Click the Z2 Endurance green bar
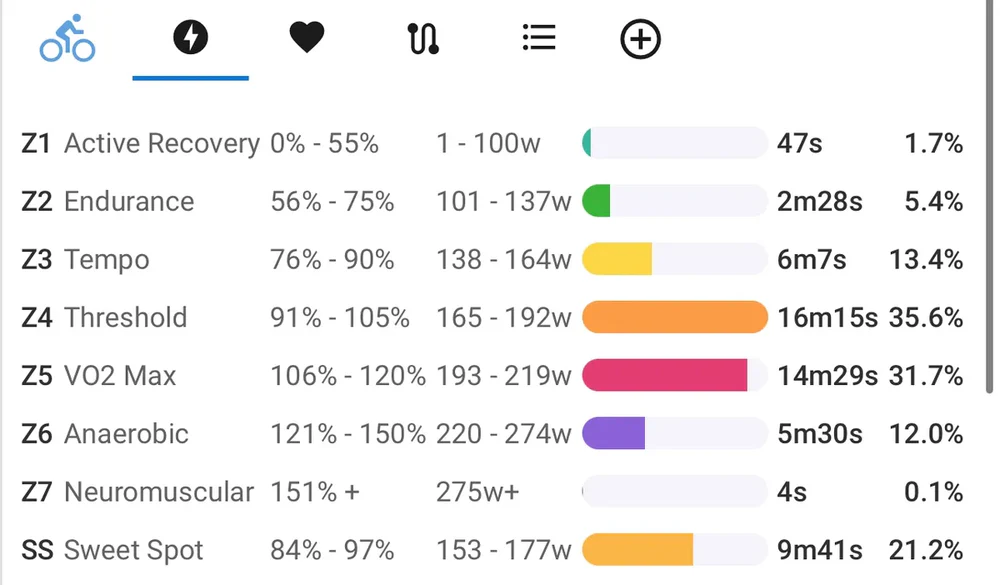The image size is (1000, 585). tap(597, 202)
